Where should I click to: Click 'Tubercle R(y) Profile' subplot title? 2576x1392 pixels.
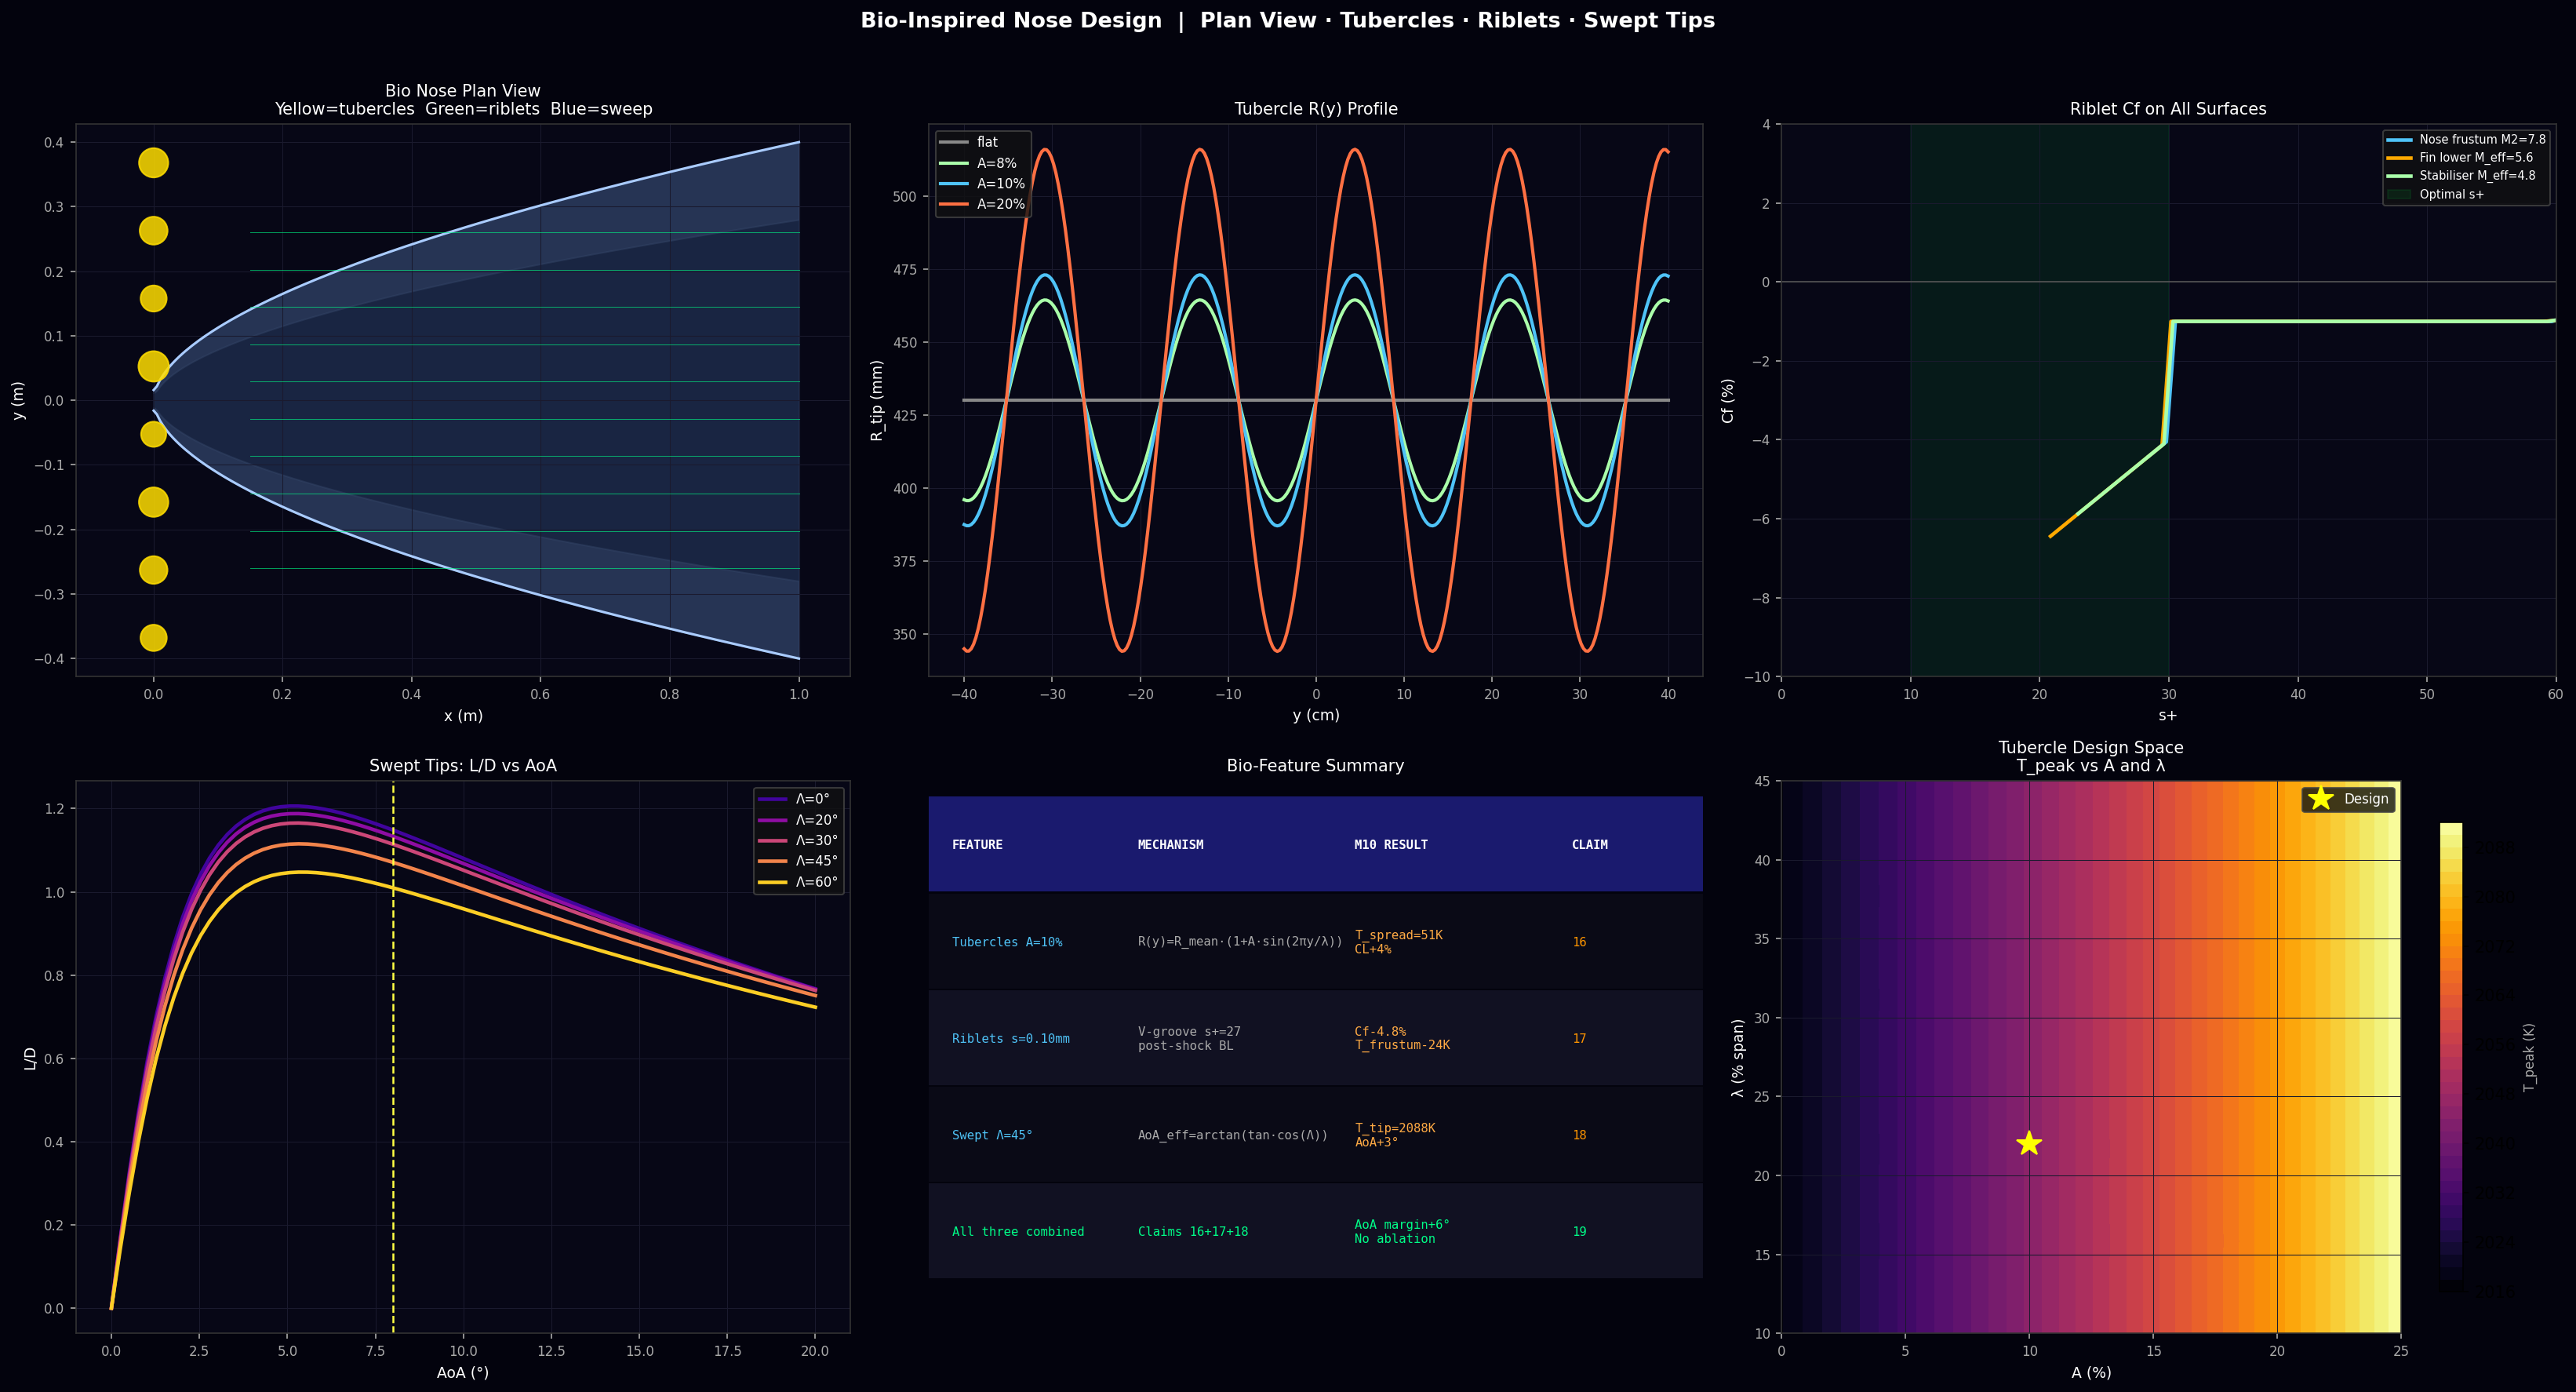coord(1316,109)
